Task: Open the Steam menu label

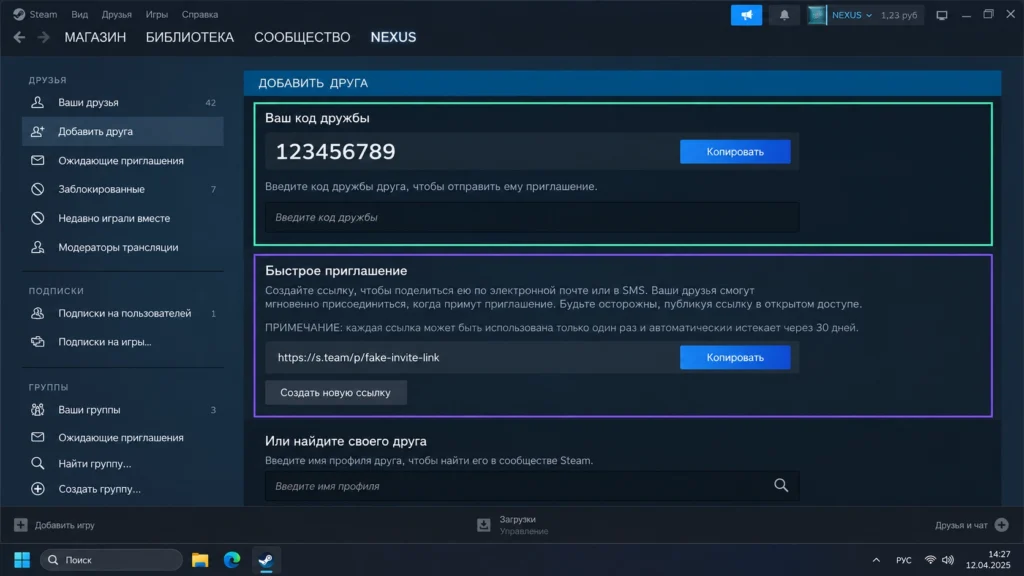Action: click(43, 14)
